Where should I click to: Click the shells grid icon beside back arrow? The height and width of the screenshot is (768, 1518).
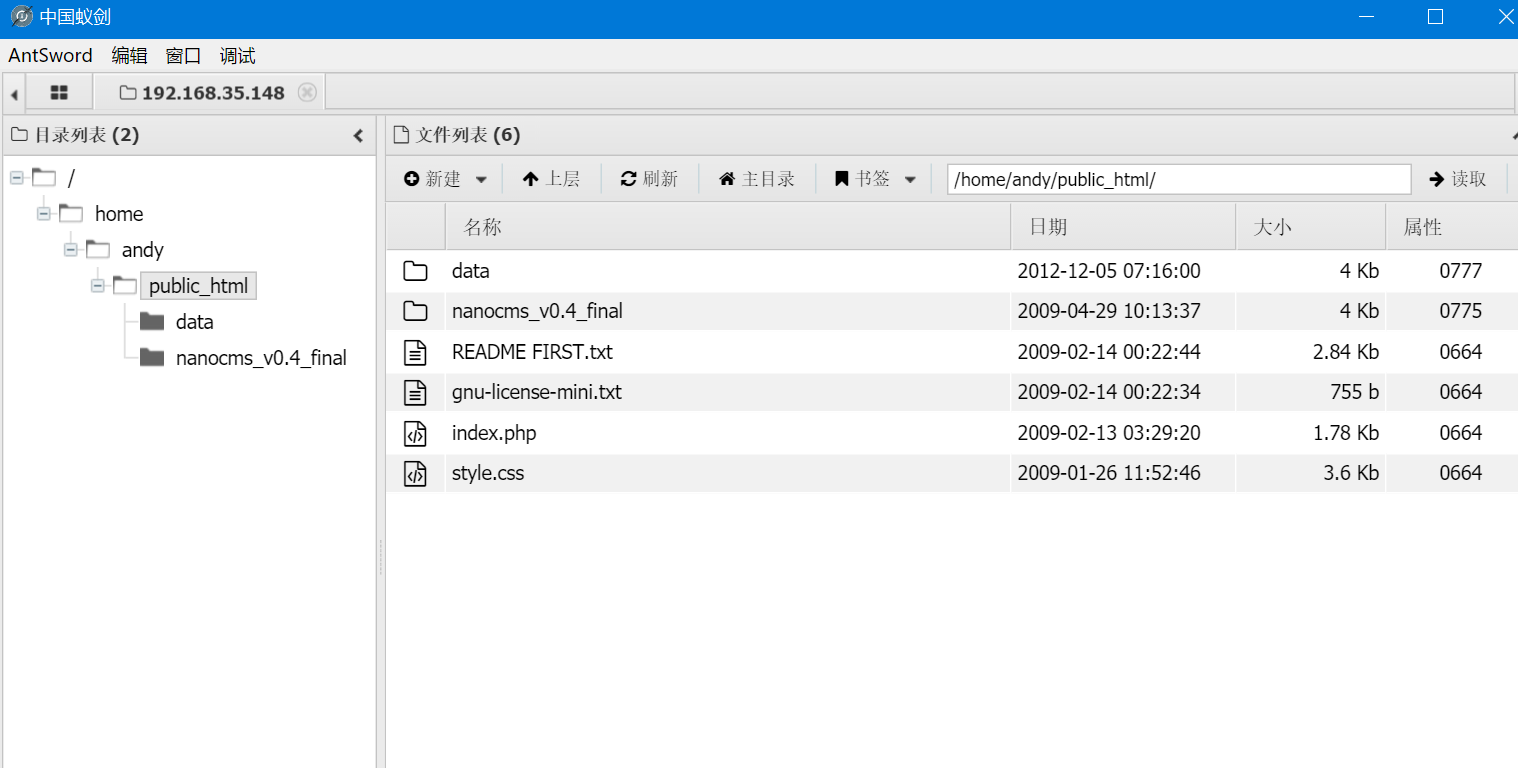(59, 91)
